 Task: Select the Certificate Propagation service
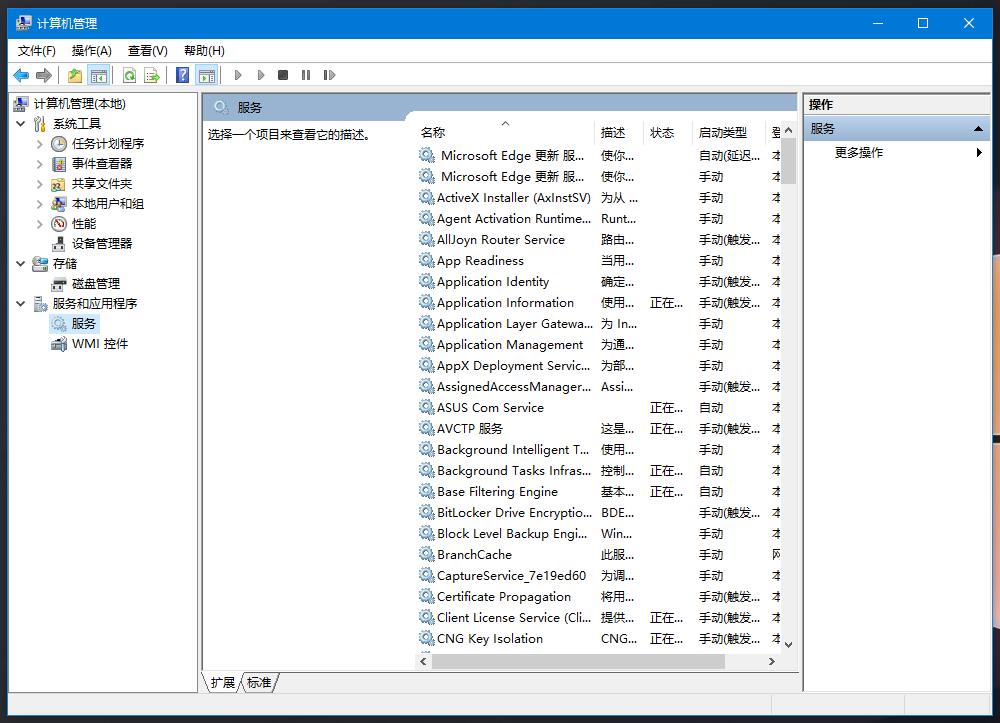pyautogui.click(x=599, y=597)
